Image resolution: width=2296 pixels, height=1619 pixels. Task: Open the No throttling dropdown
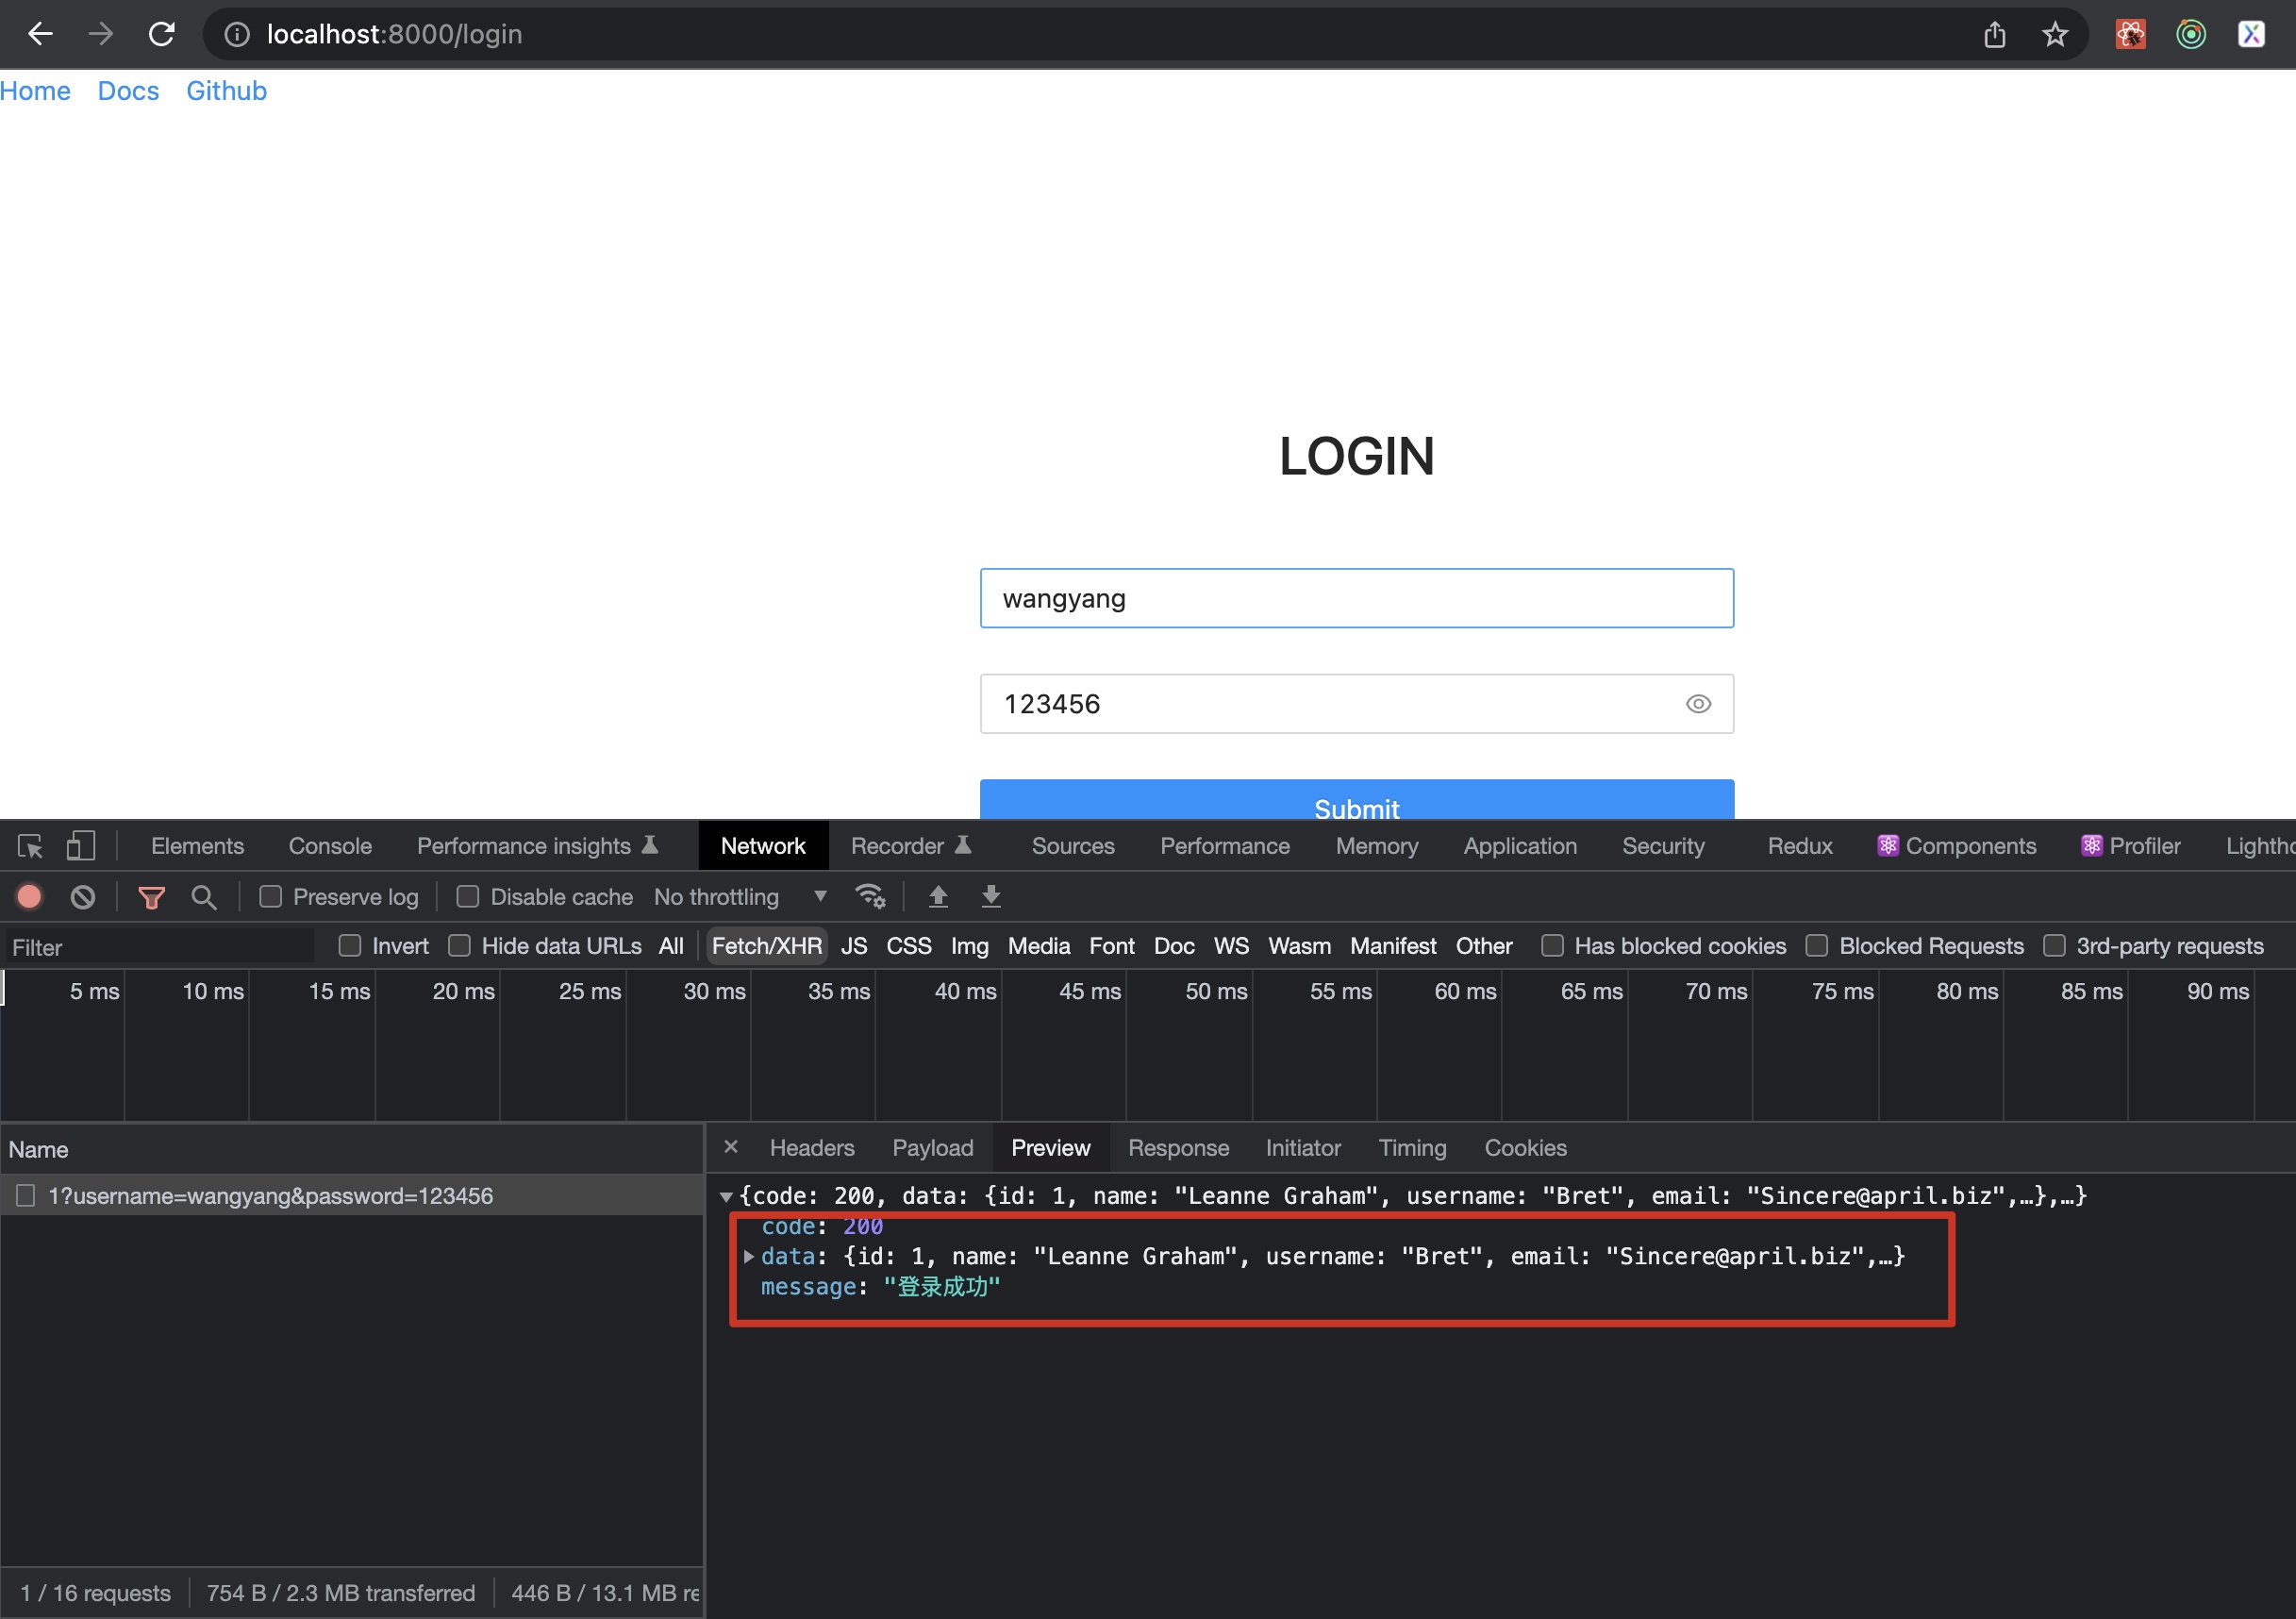[x=740, y=897]
